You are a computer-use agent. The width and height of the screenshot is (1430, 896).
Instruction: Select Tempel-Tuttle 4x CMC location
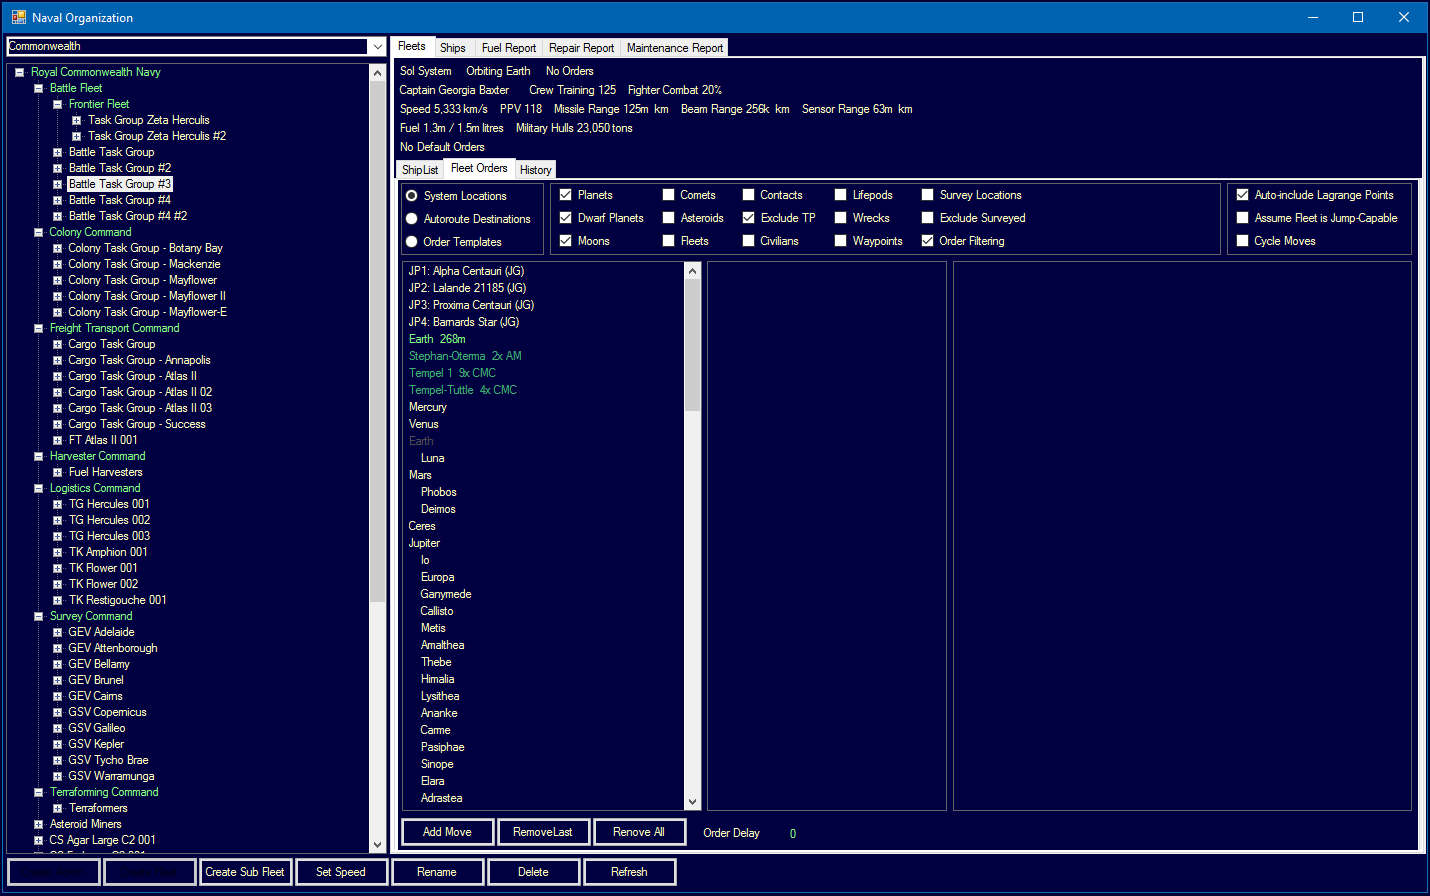tap(462, 390)
